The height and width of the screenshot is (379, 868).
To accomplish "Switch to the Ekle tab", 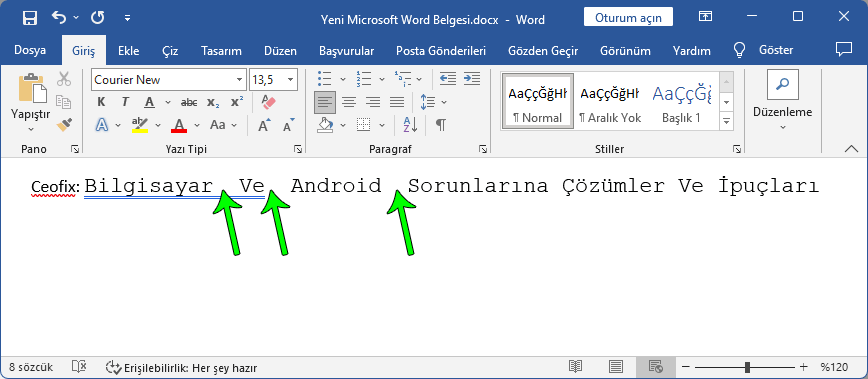I will 128,51.
